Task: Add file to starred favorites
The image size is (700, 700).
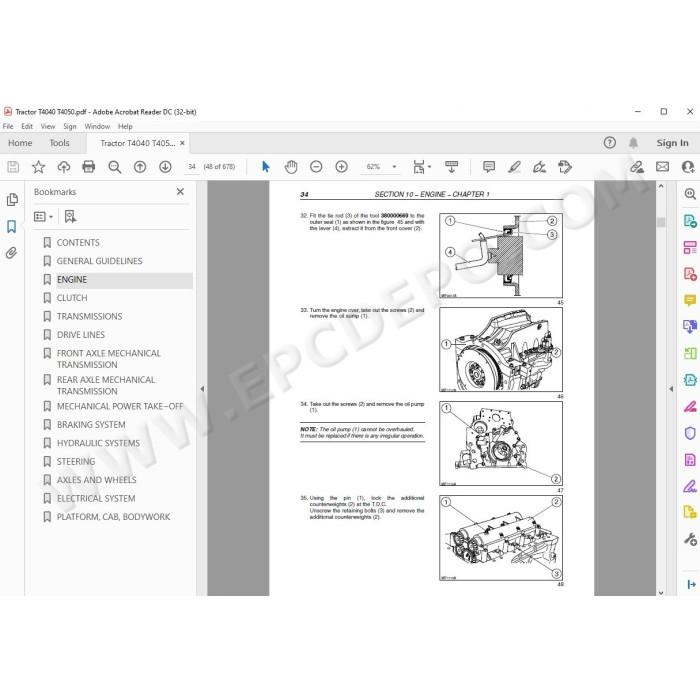Action: point(38,167)
